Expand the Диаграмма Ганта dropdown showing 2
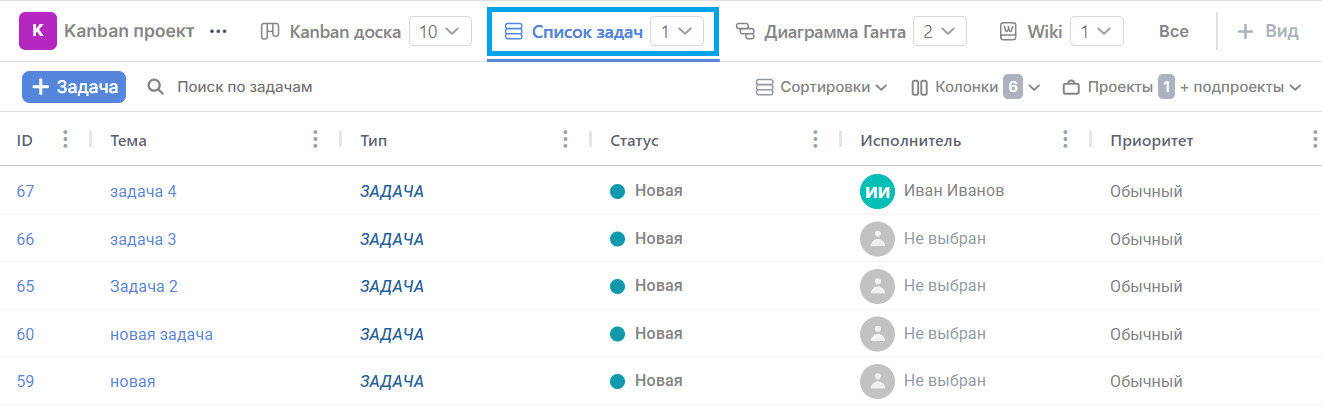This screenshot has width=1322, height=408. (x=938, y=32)
